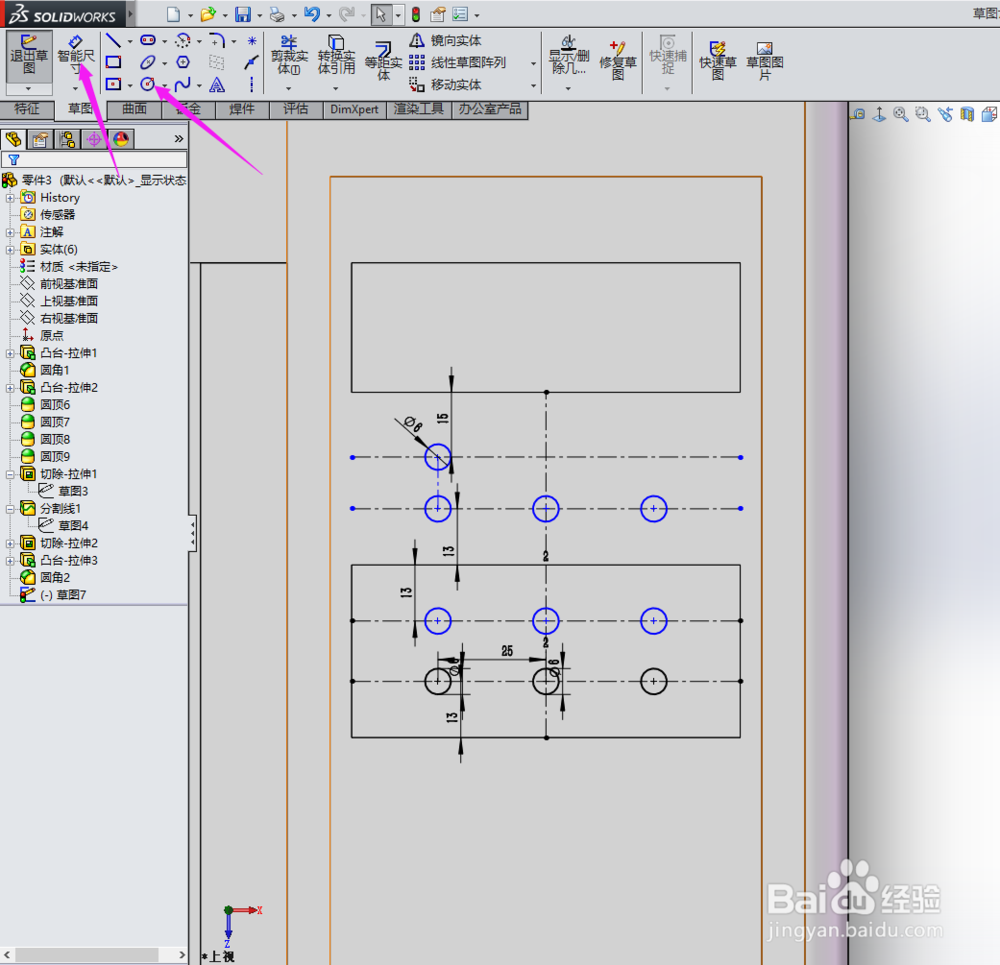Select the Ellipse sketch tool
Image resolution: width=1000 pixels, height=965 pixels.
[148, 62]
